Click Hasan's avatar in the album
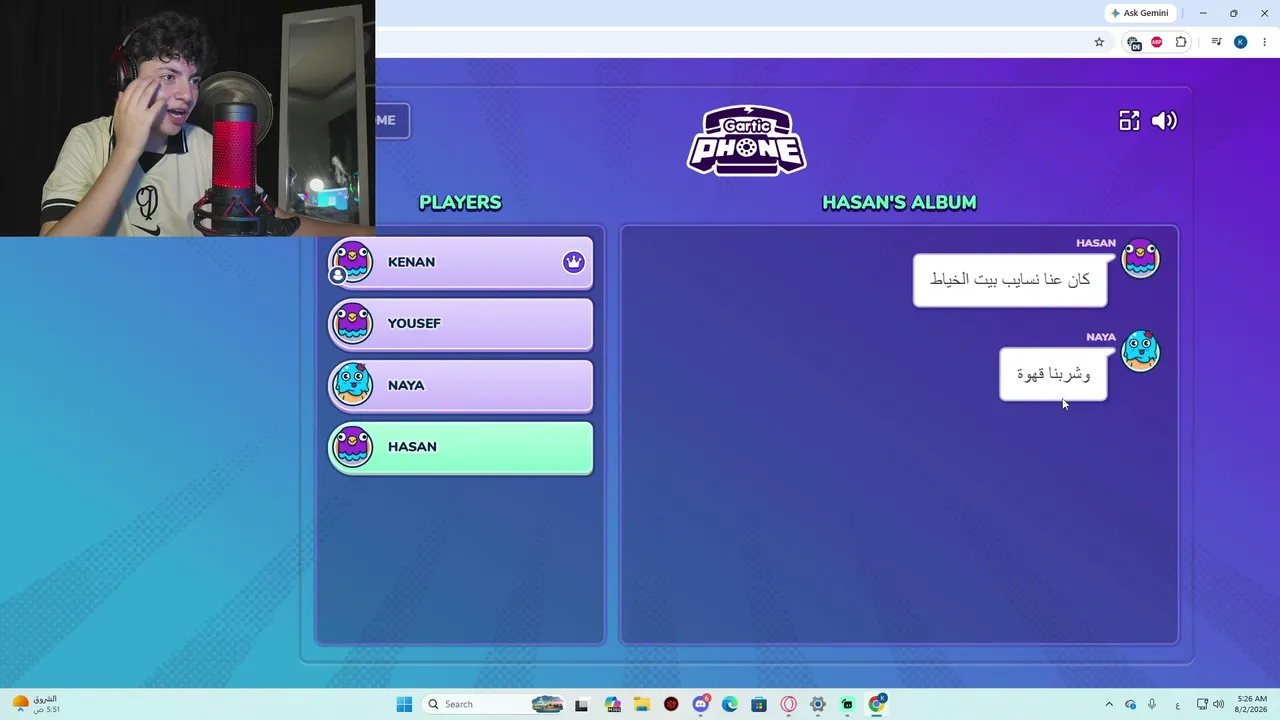 (1141, 259)
